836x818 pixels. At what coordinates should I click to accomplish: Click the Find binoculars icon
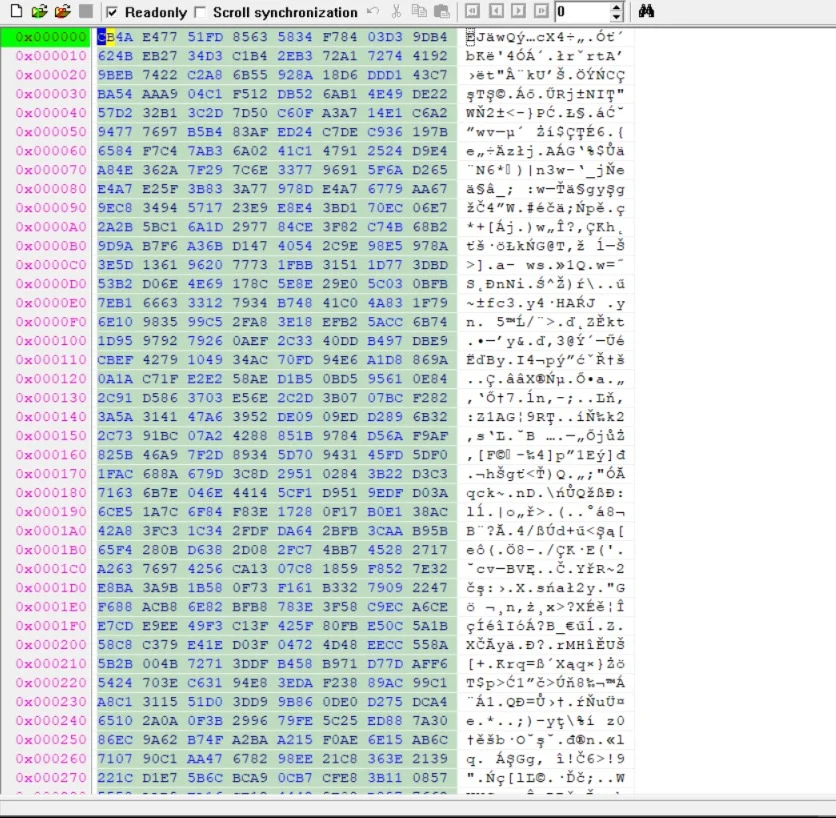coord(646,12)
